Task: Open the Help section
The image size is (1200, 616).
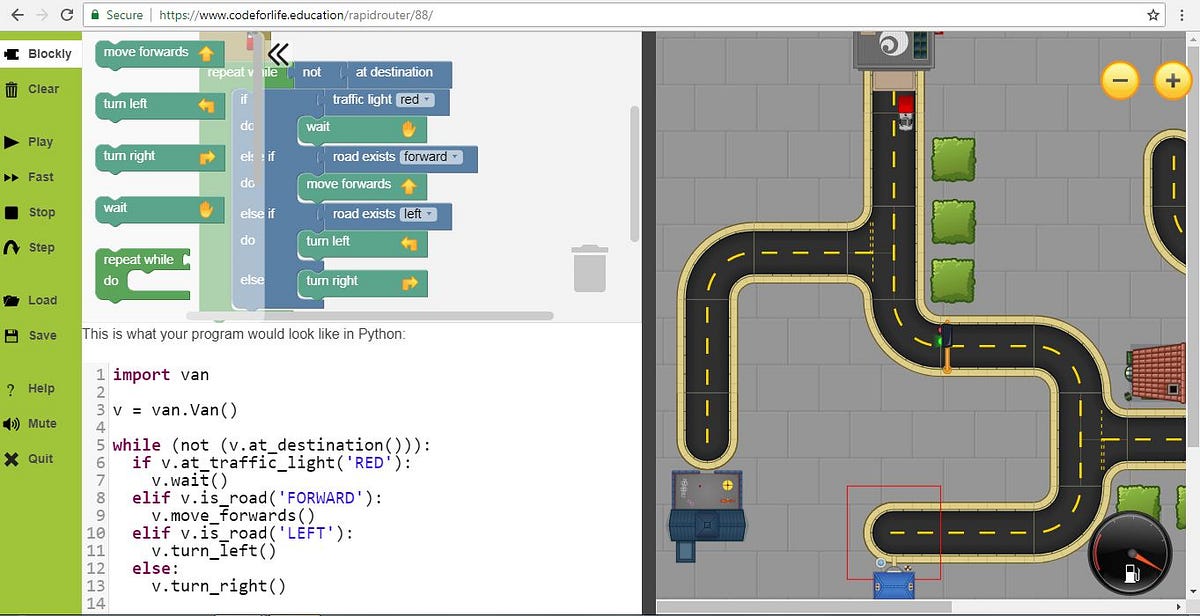Action: point(35,388)
